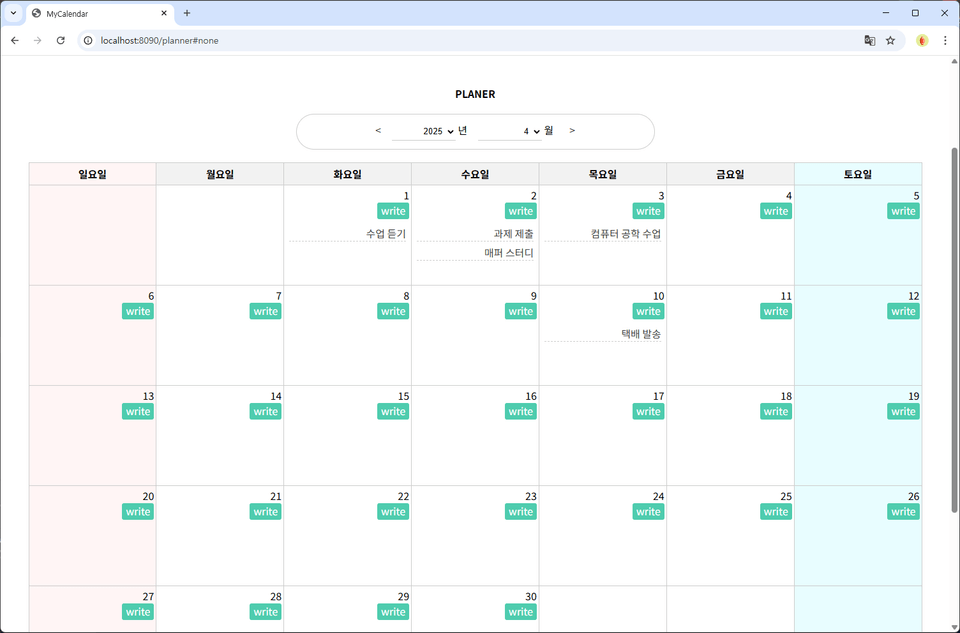Click write button for April 10
Screen dimensions: 960x633
(648, 312)
